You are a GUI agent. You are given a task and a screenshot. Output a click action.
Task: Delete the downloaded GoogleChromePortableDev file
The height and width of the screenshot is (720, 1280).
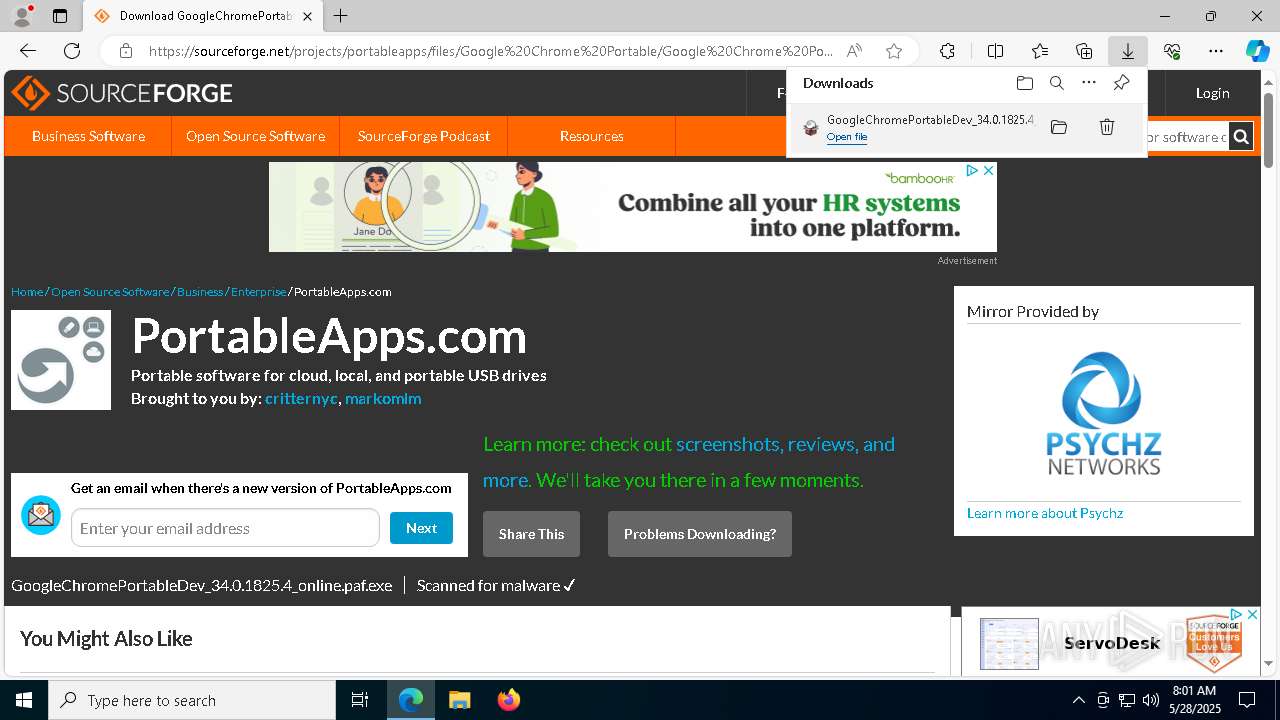(1107, 127)
